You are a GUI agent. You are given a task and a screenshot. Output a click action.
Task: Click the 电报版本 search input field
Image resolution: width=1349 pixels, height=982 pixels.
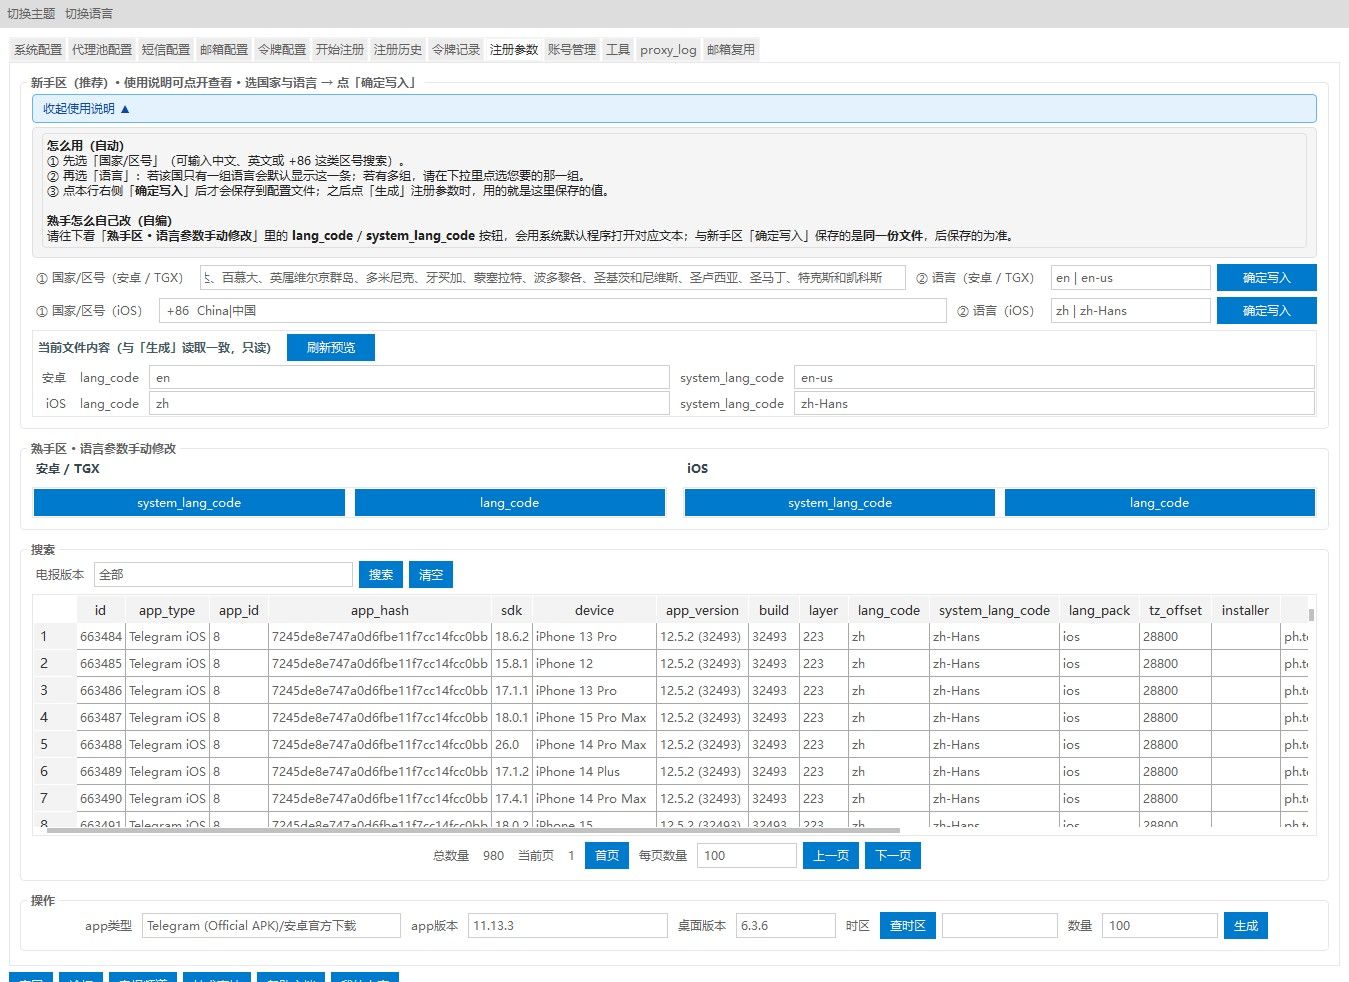(223, 575)
